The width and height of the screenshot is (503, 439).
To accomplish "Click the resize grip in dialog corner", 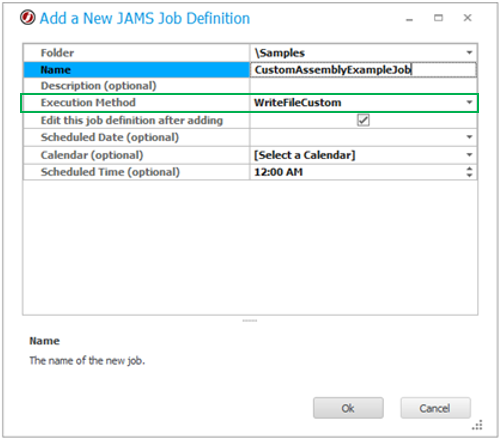I will click(x=477, y=425).
